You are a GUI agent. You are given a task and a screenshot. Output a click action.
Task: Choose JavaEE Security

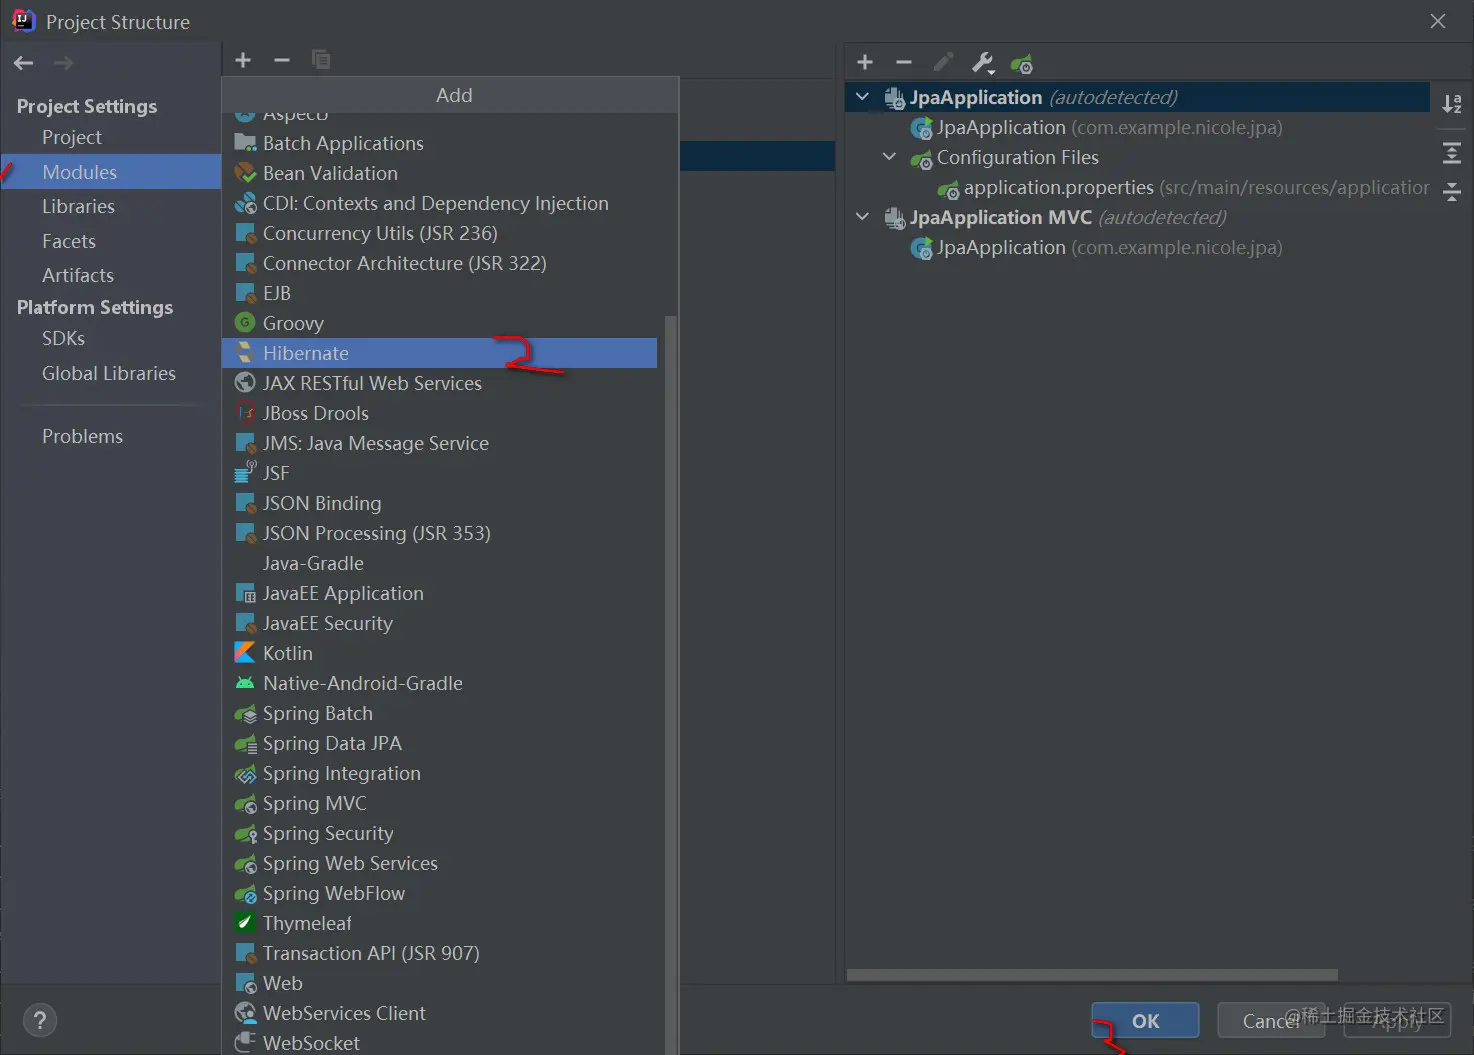click(x=439, y=623)
